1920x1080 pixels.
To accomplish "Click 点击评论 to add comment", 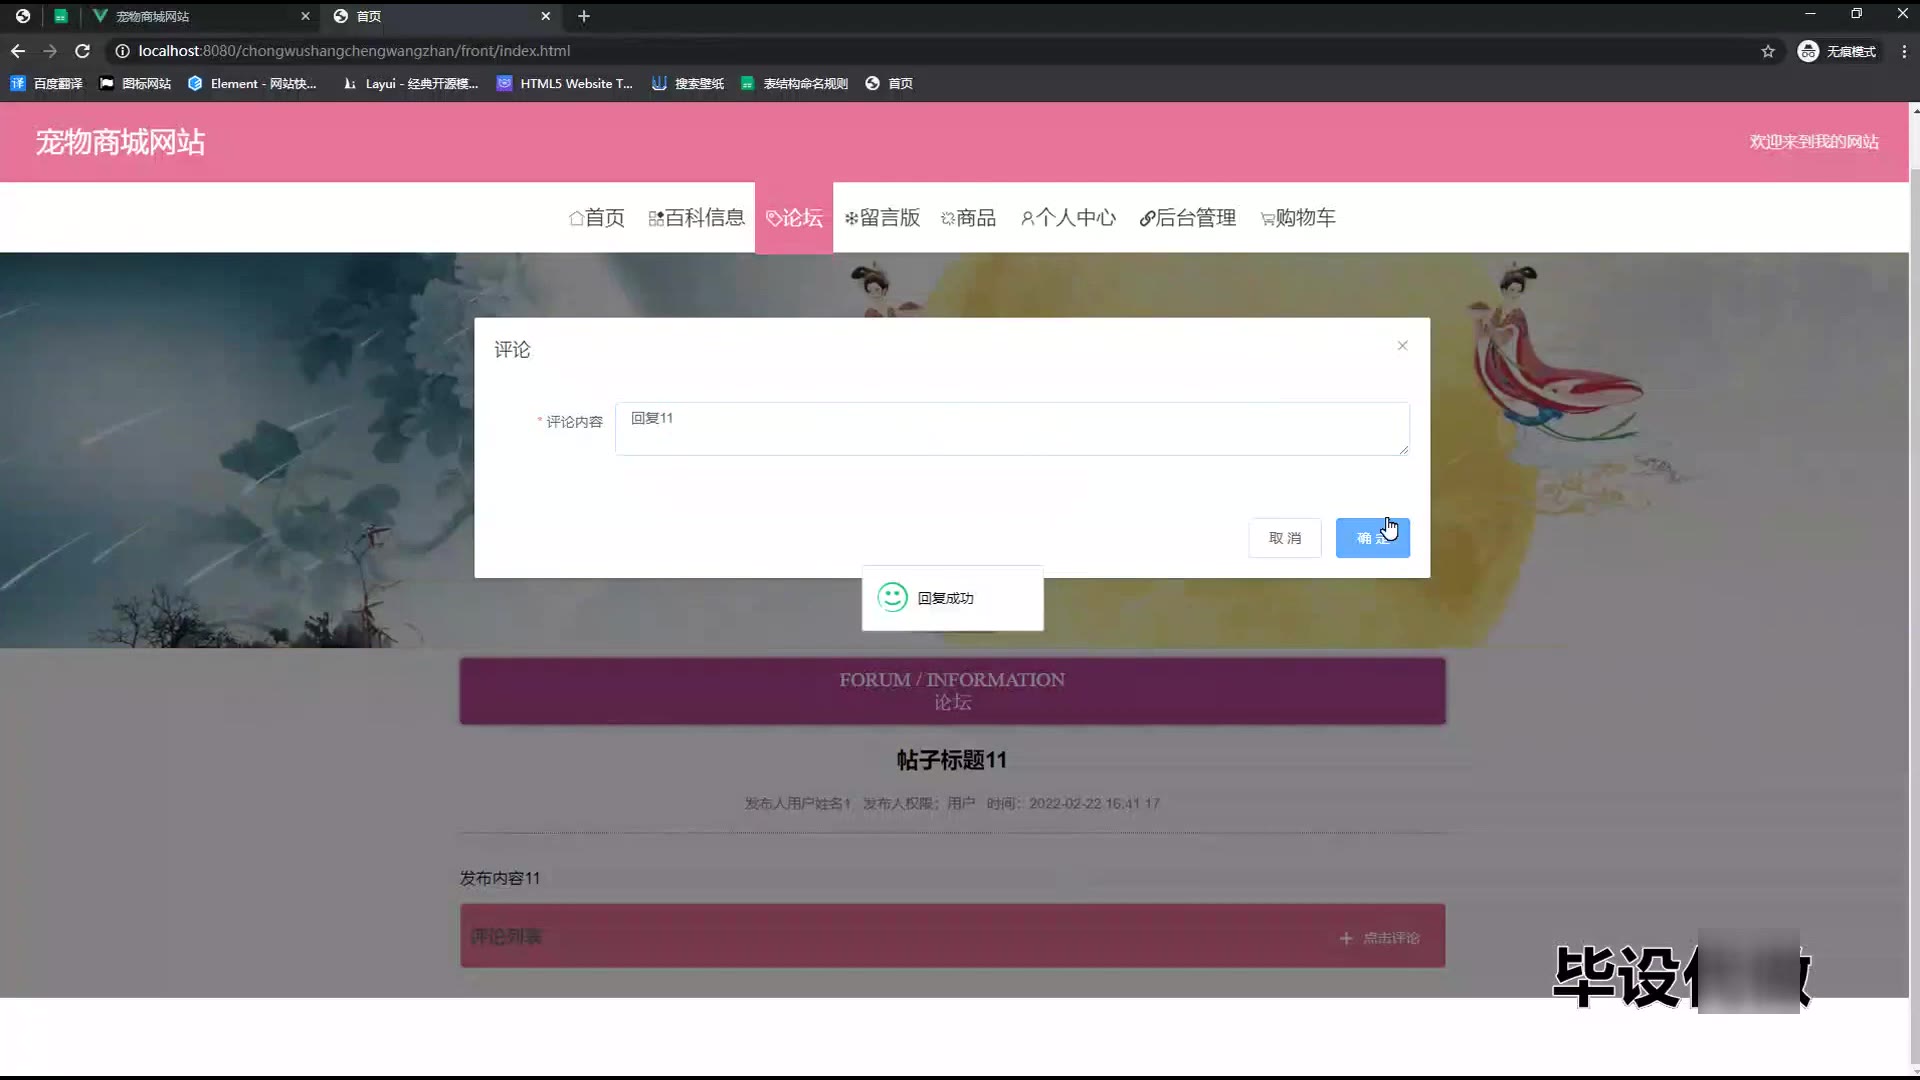I will [1380, 938].
